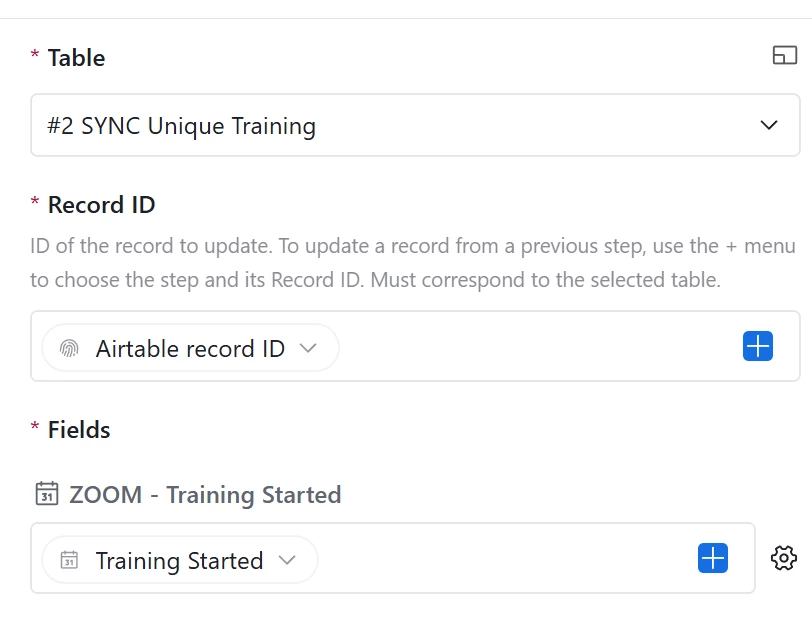The height and width of the screenshot is (626, 812).
Task: Click the panel layout icon beside Table
Action: tap(785, 55)
